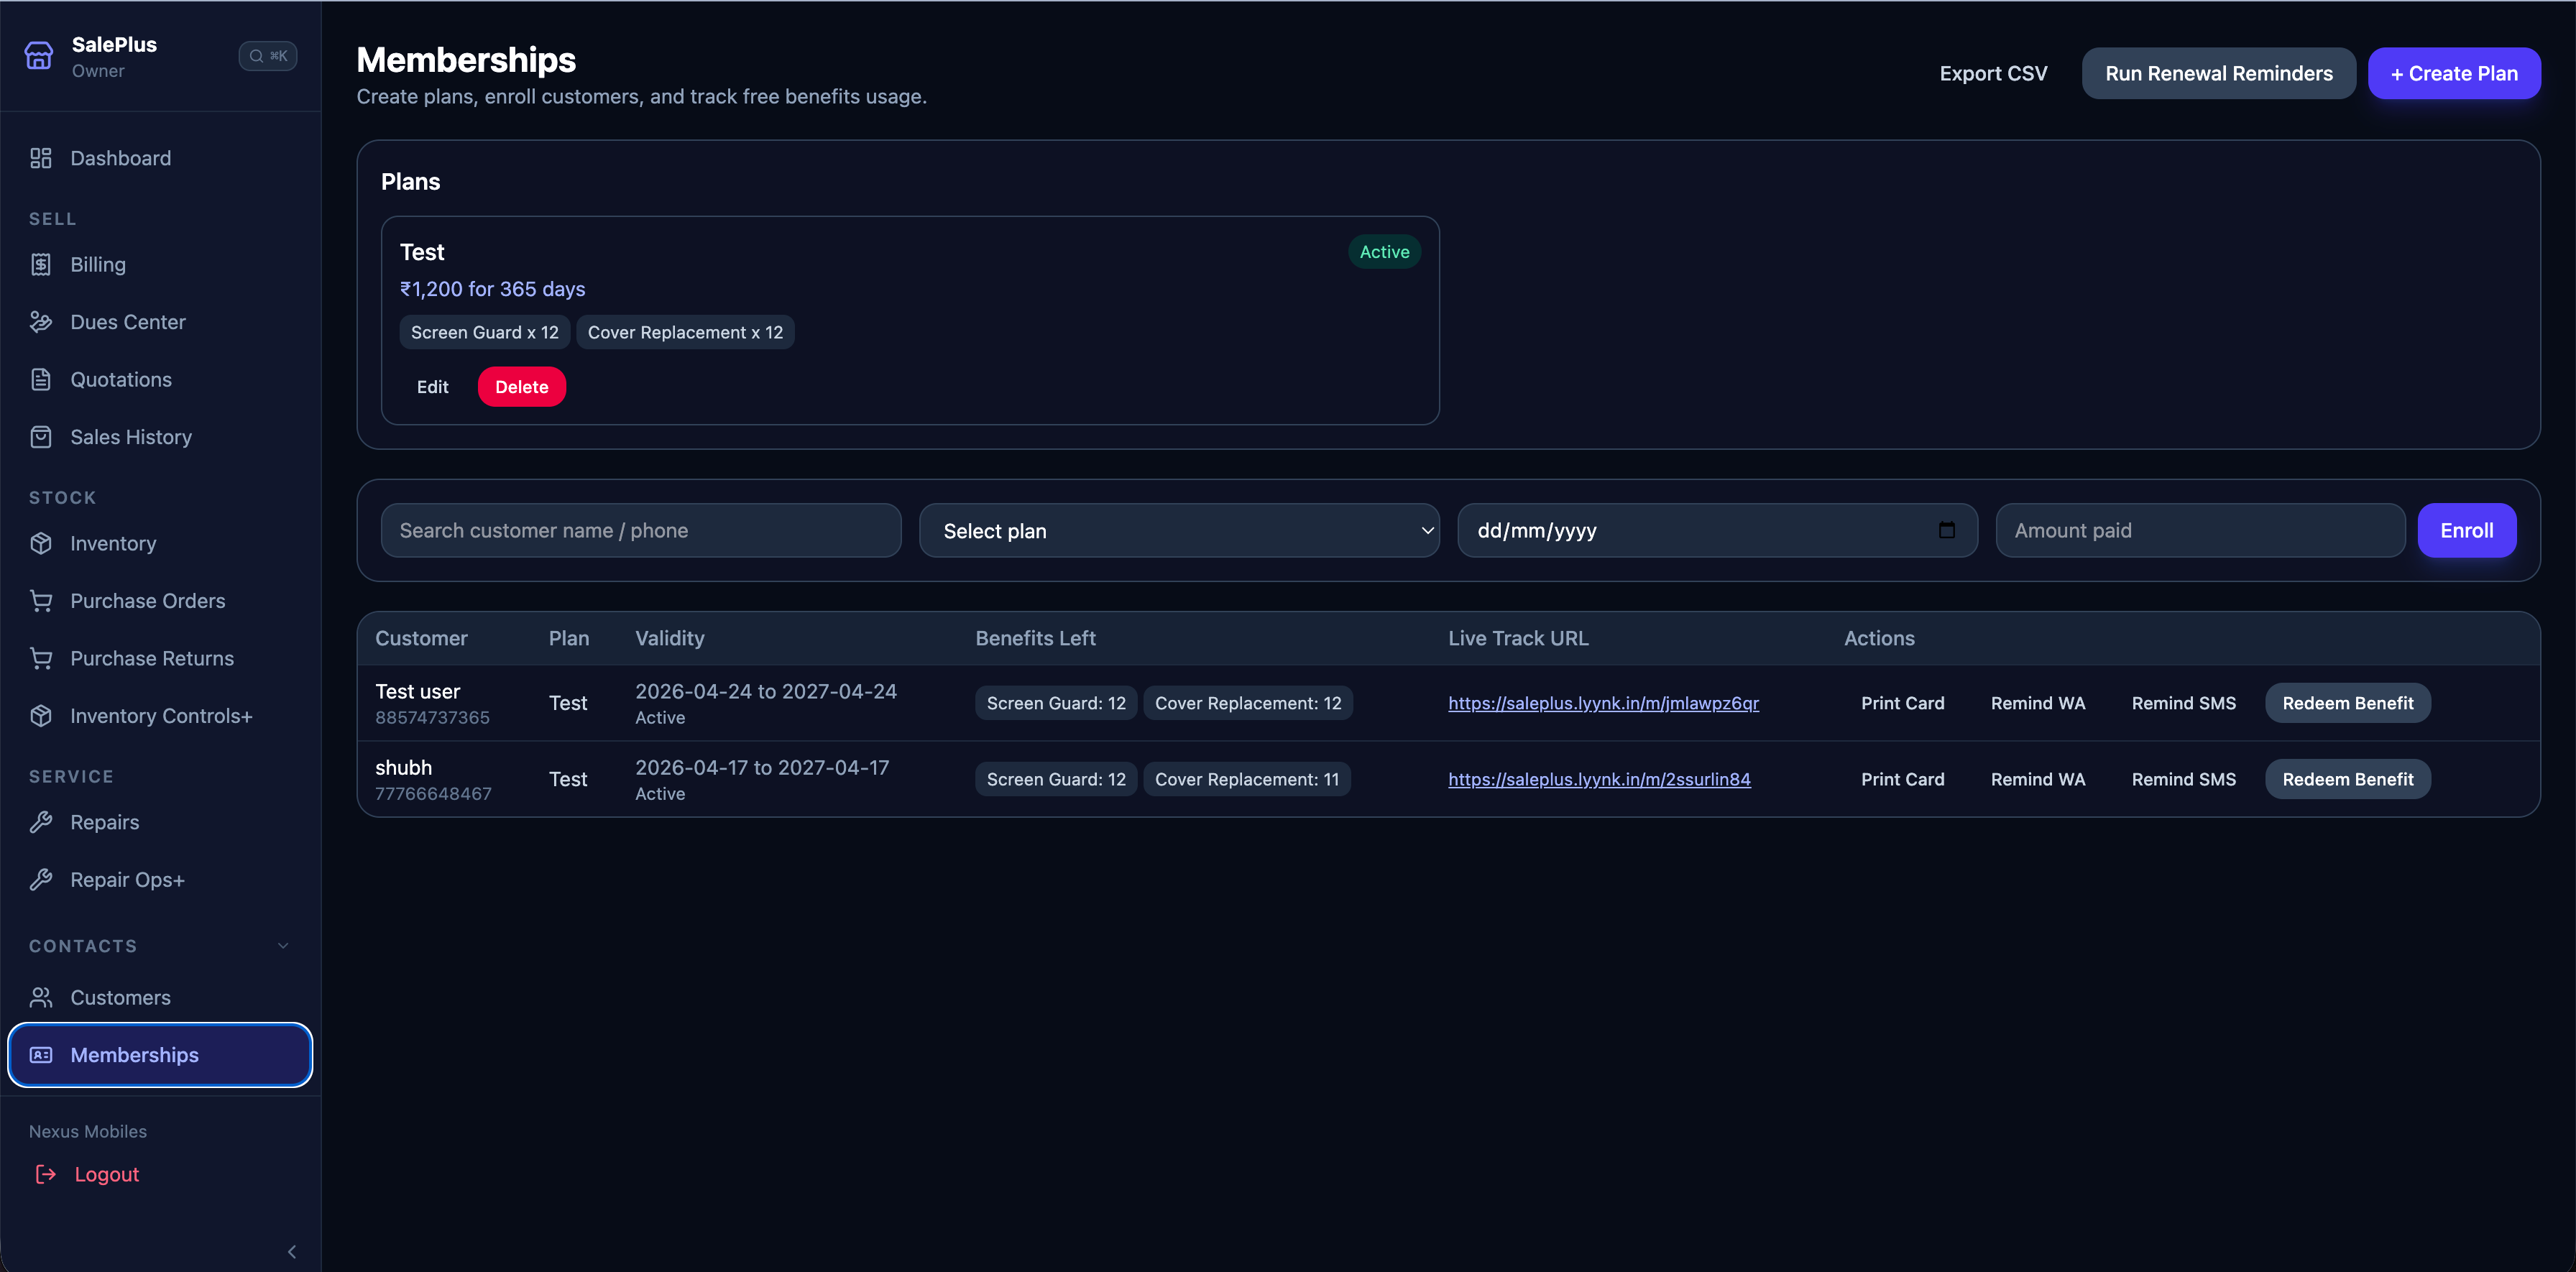This screenshot has height=1272, width=2576.
Task: Collapse the sidebar with the bottom chevron
Action: coord(291,1251)
